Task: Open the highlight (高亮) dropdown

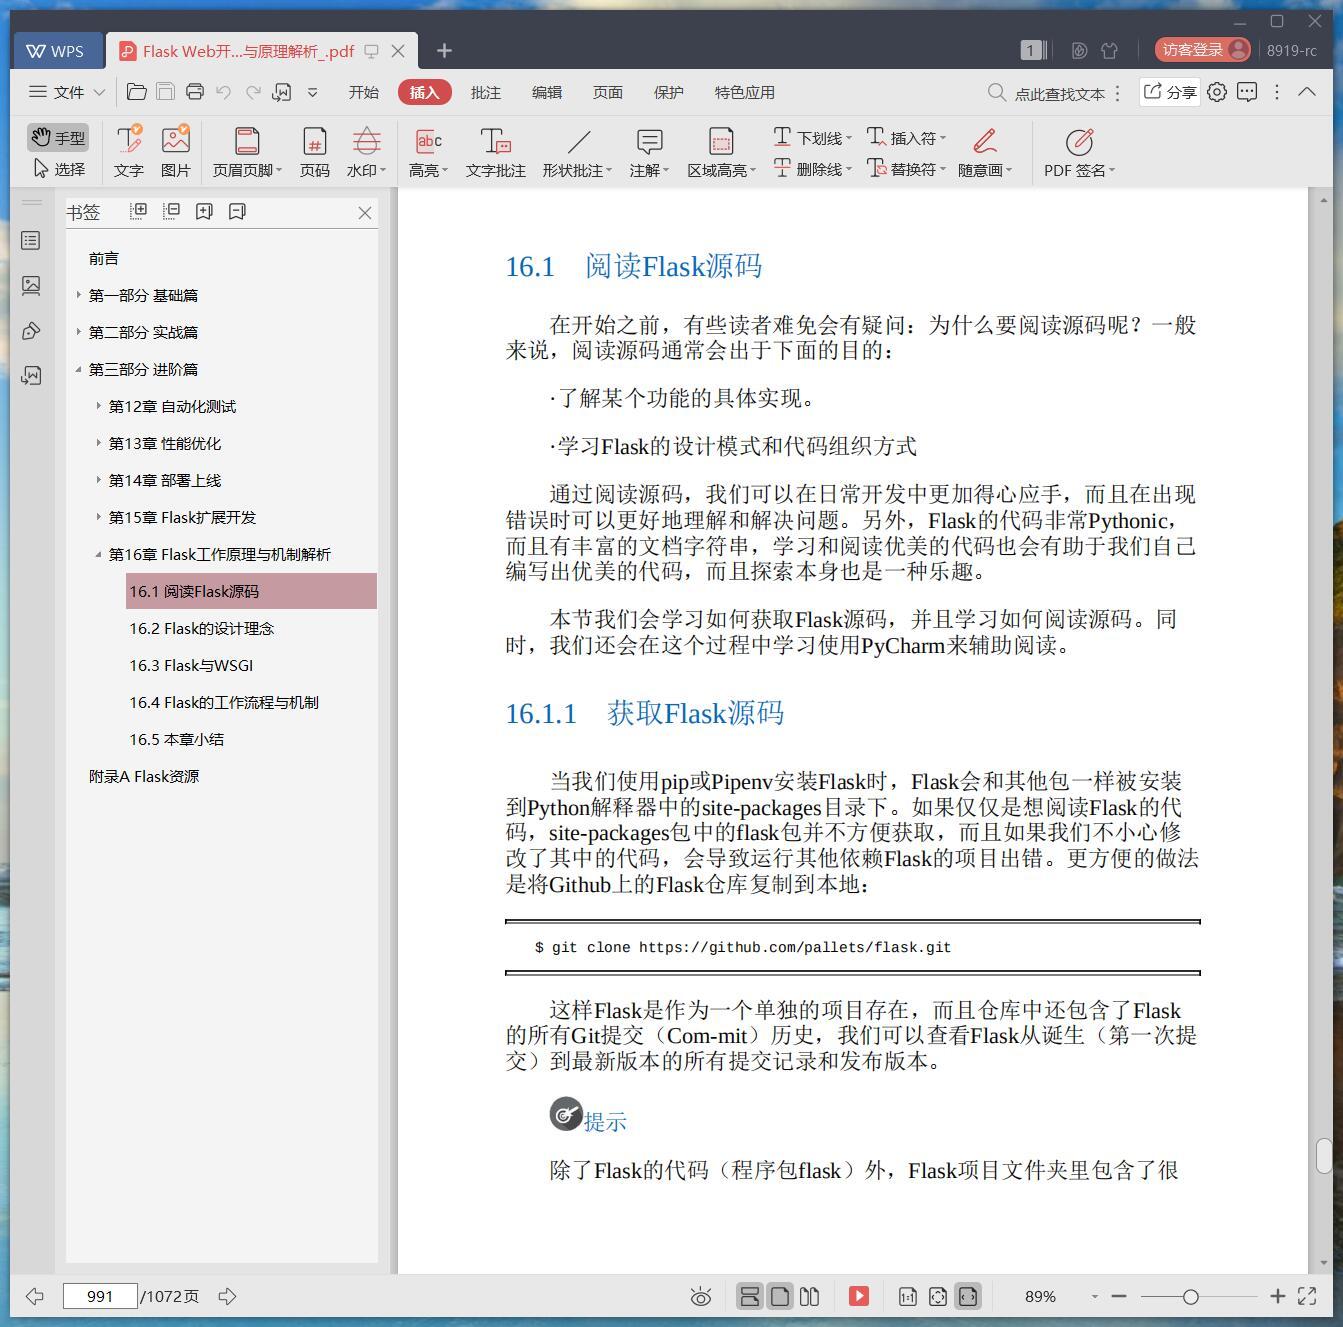Action: pyautogui.click(x=428, y=152)
